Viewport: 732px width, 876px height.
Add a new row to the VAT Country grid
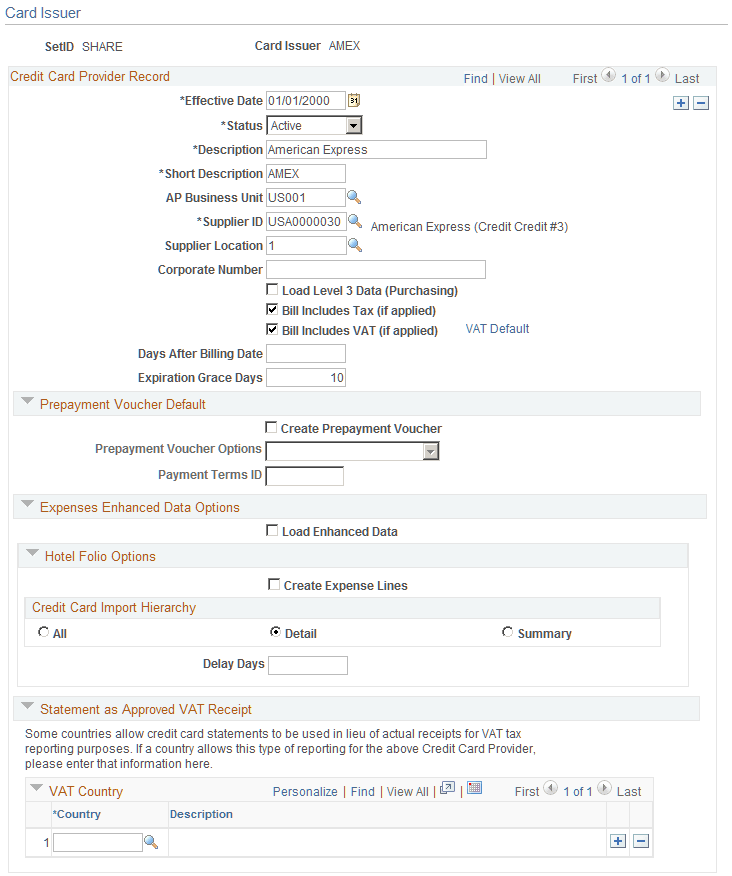point(618,841)
